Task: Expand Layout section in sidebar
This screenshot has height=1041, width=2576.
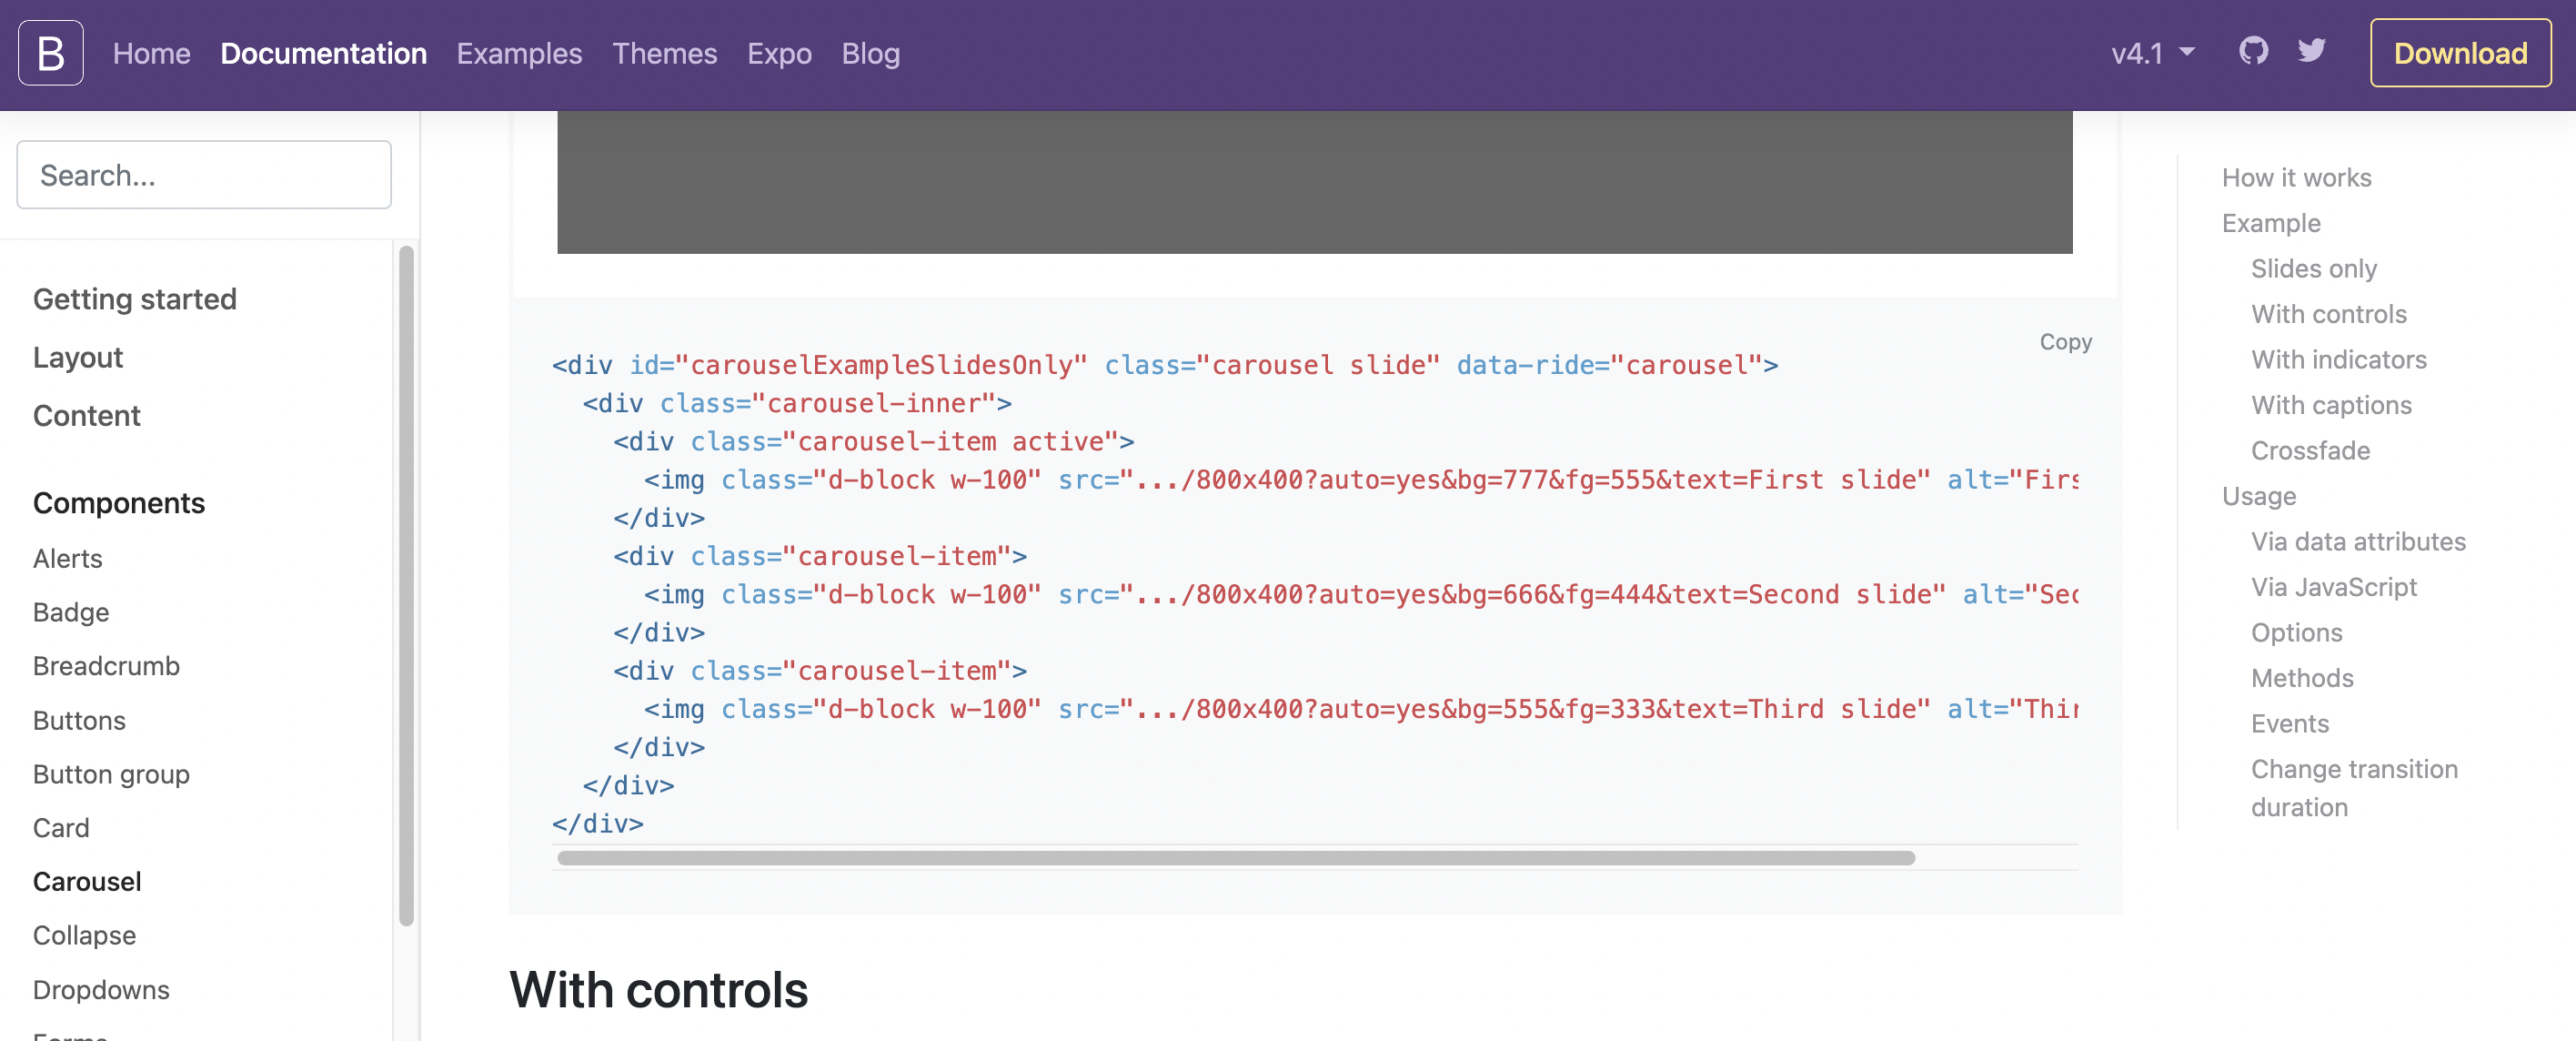Action: coord(78,357)
